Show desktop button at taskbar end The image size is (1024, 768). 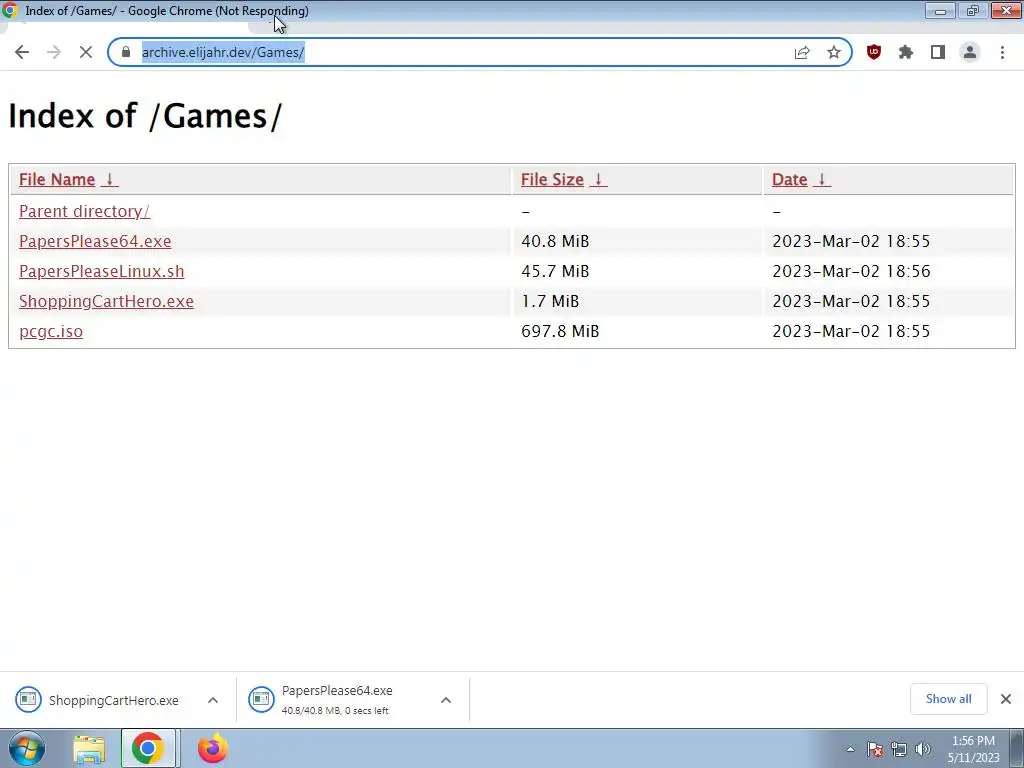coord(1017,748)
